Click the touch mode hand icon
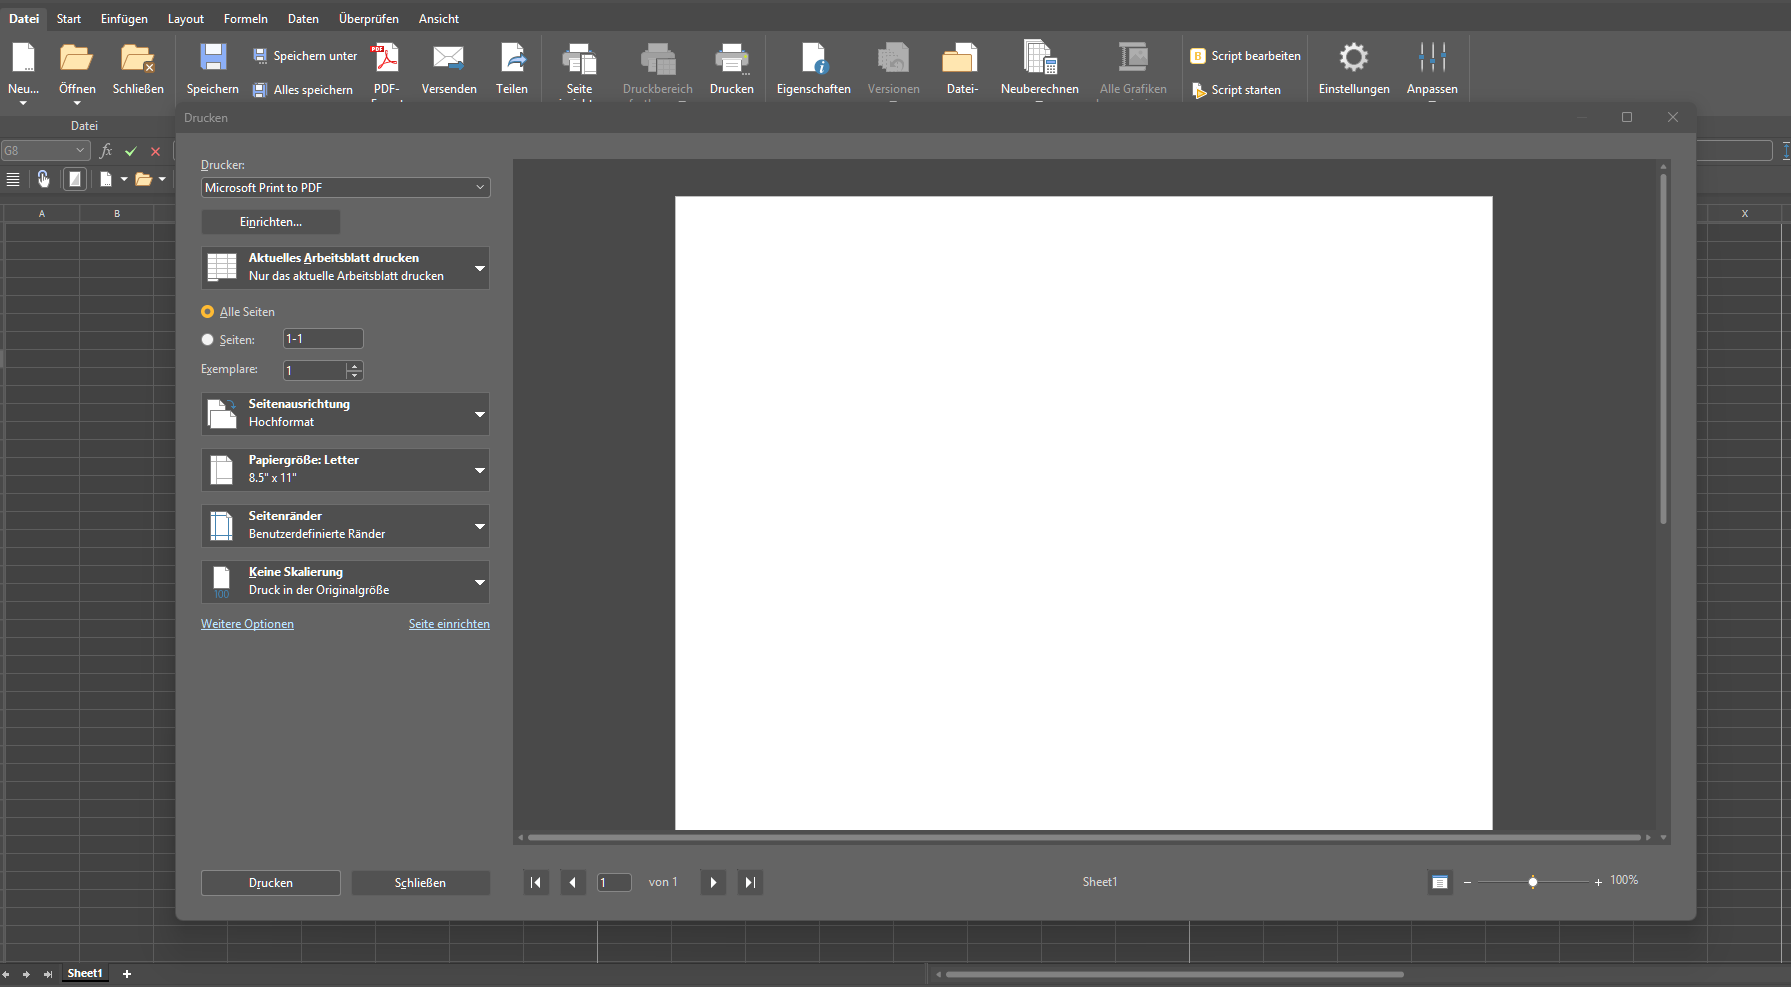 [43, 179]
